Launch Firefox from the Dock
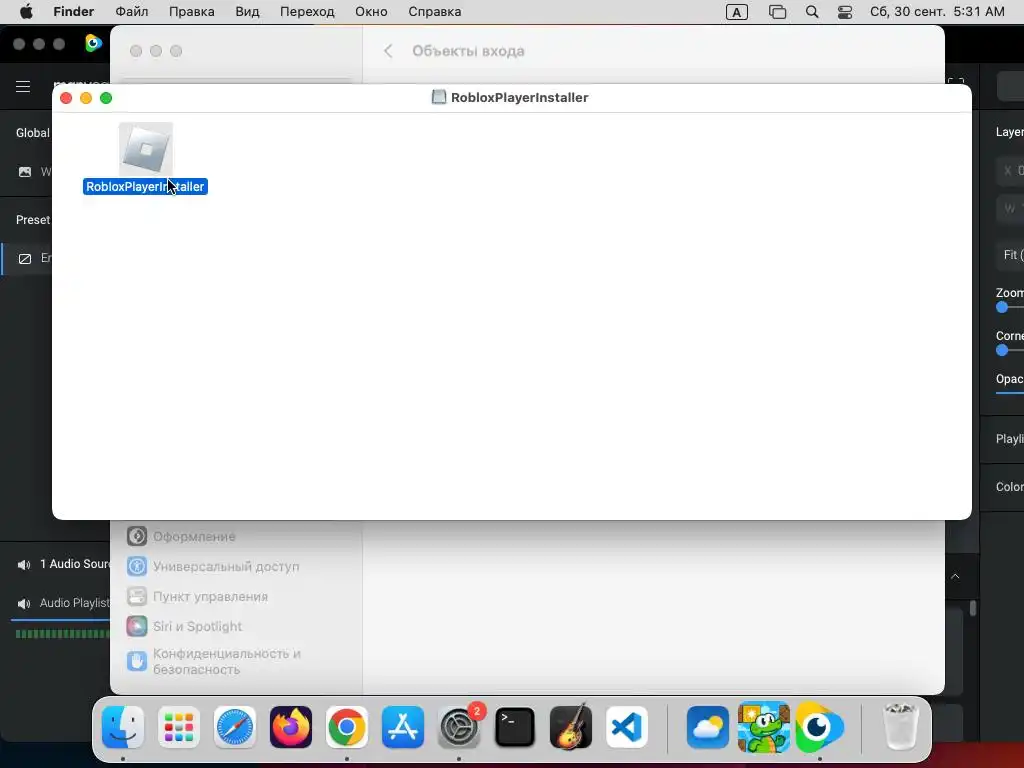 [x=291, y=727]
